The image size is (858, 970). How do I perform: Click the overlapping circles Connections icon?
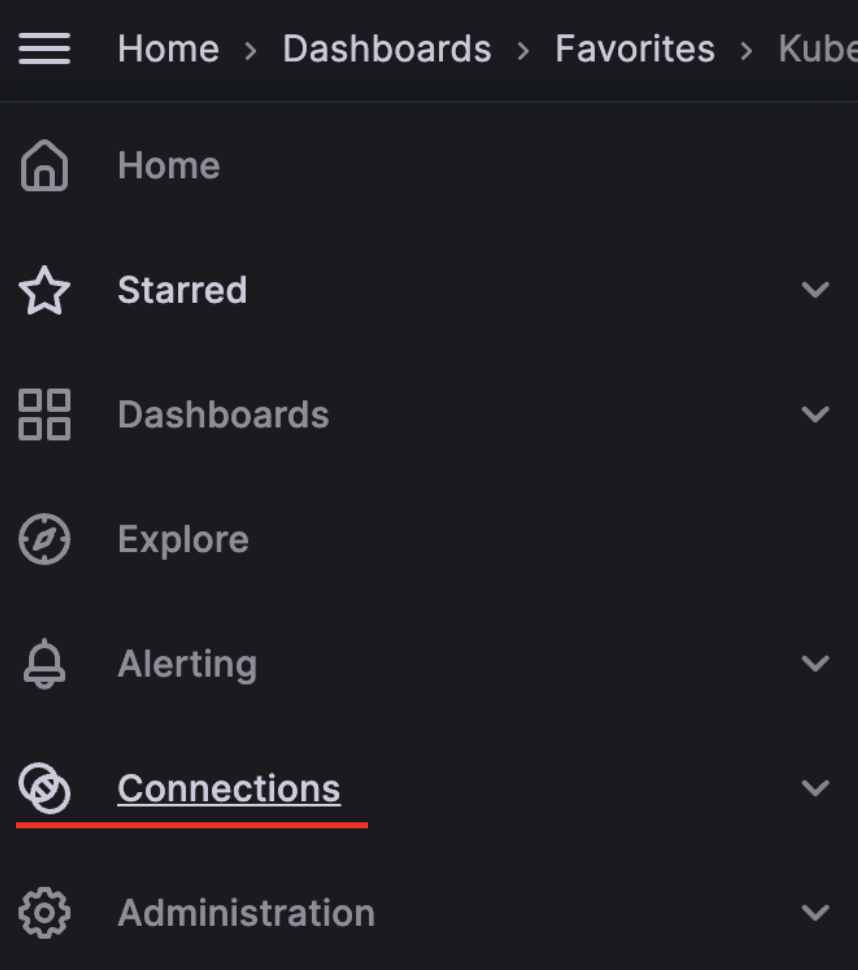point(44,789)
